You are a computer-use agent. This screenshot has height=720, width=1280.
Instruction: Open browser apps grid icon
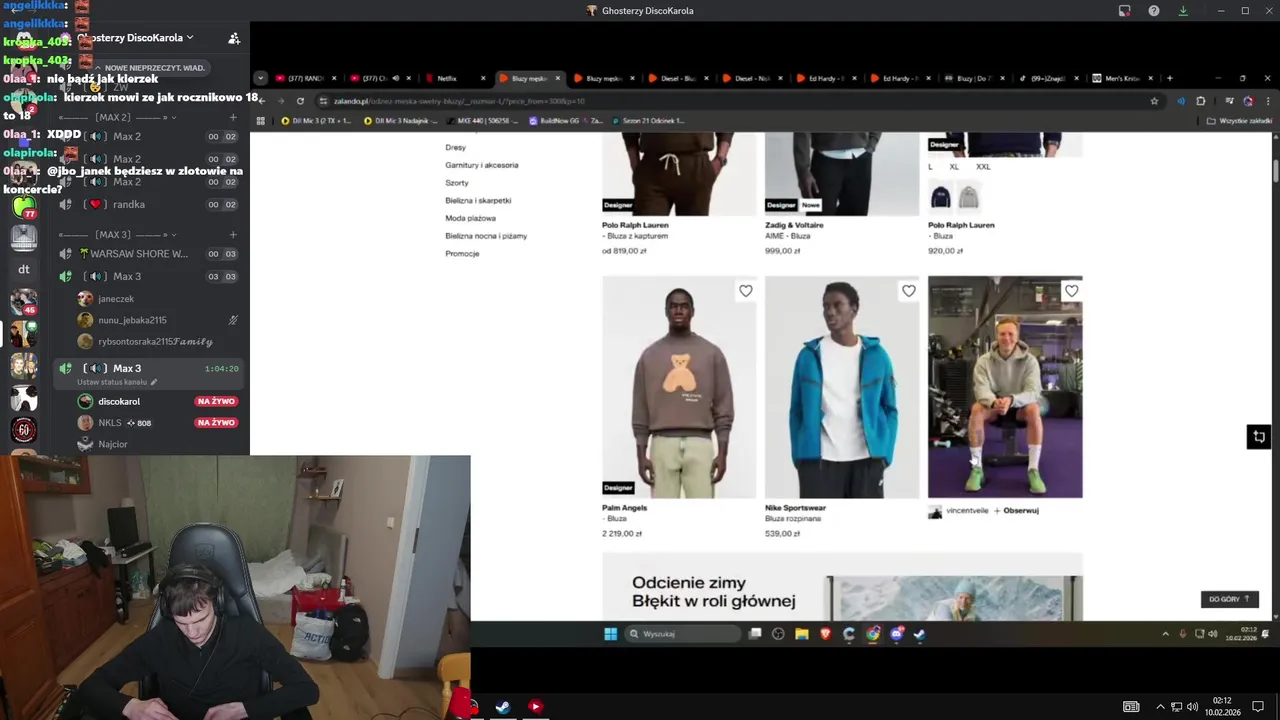pyautogui.click(x=261, y=121)
